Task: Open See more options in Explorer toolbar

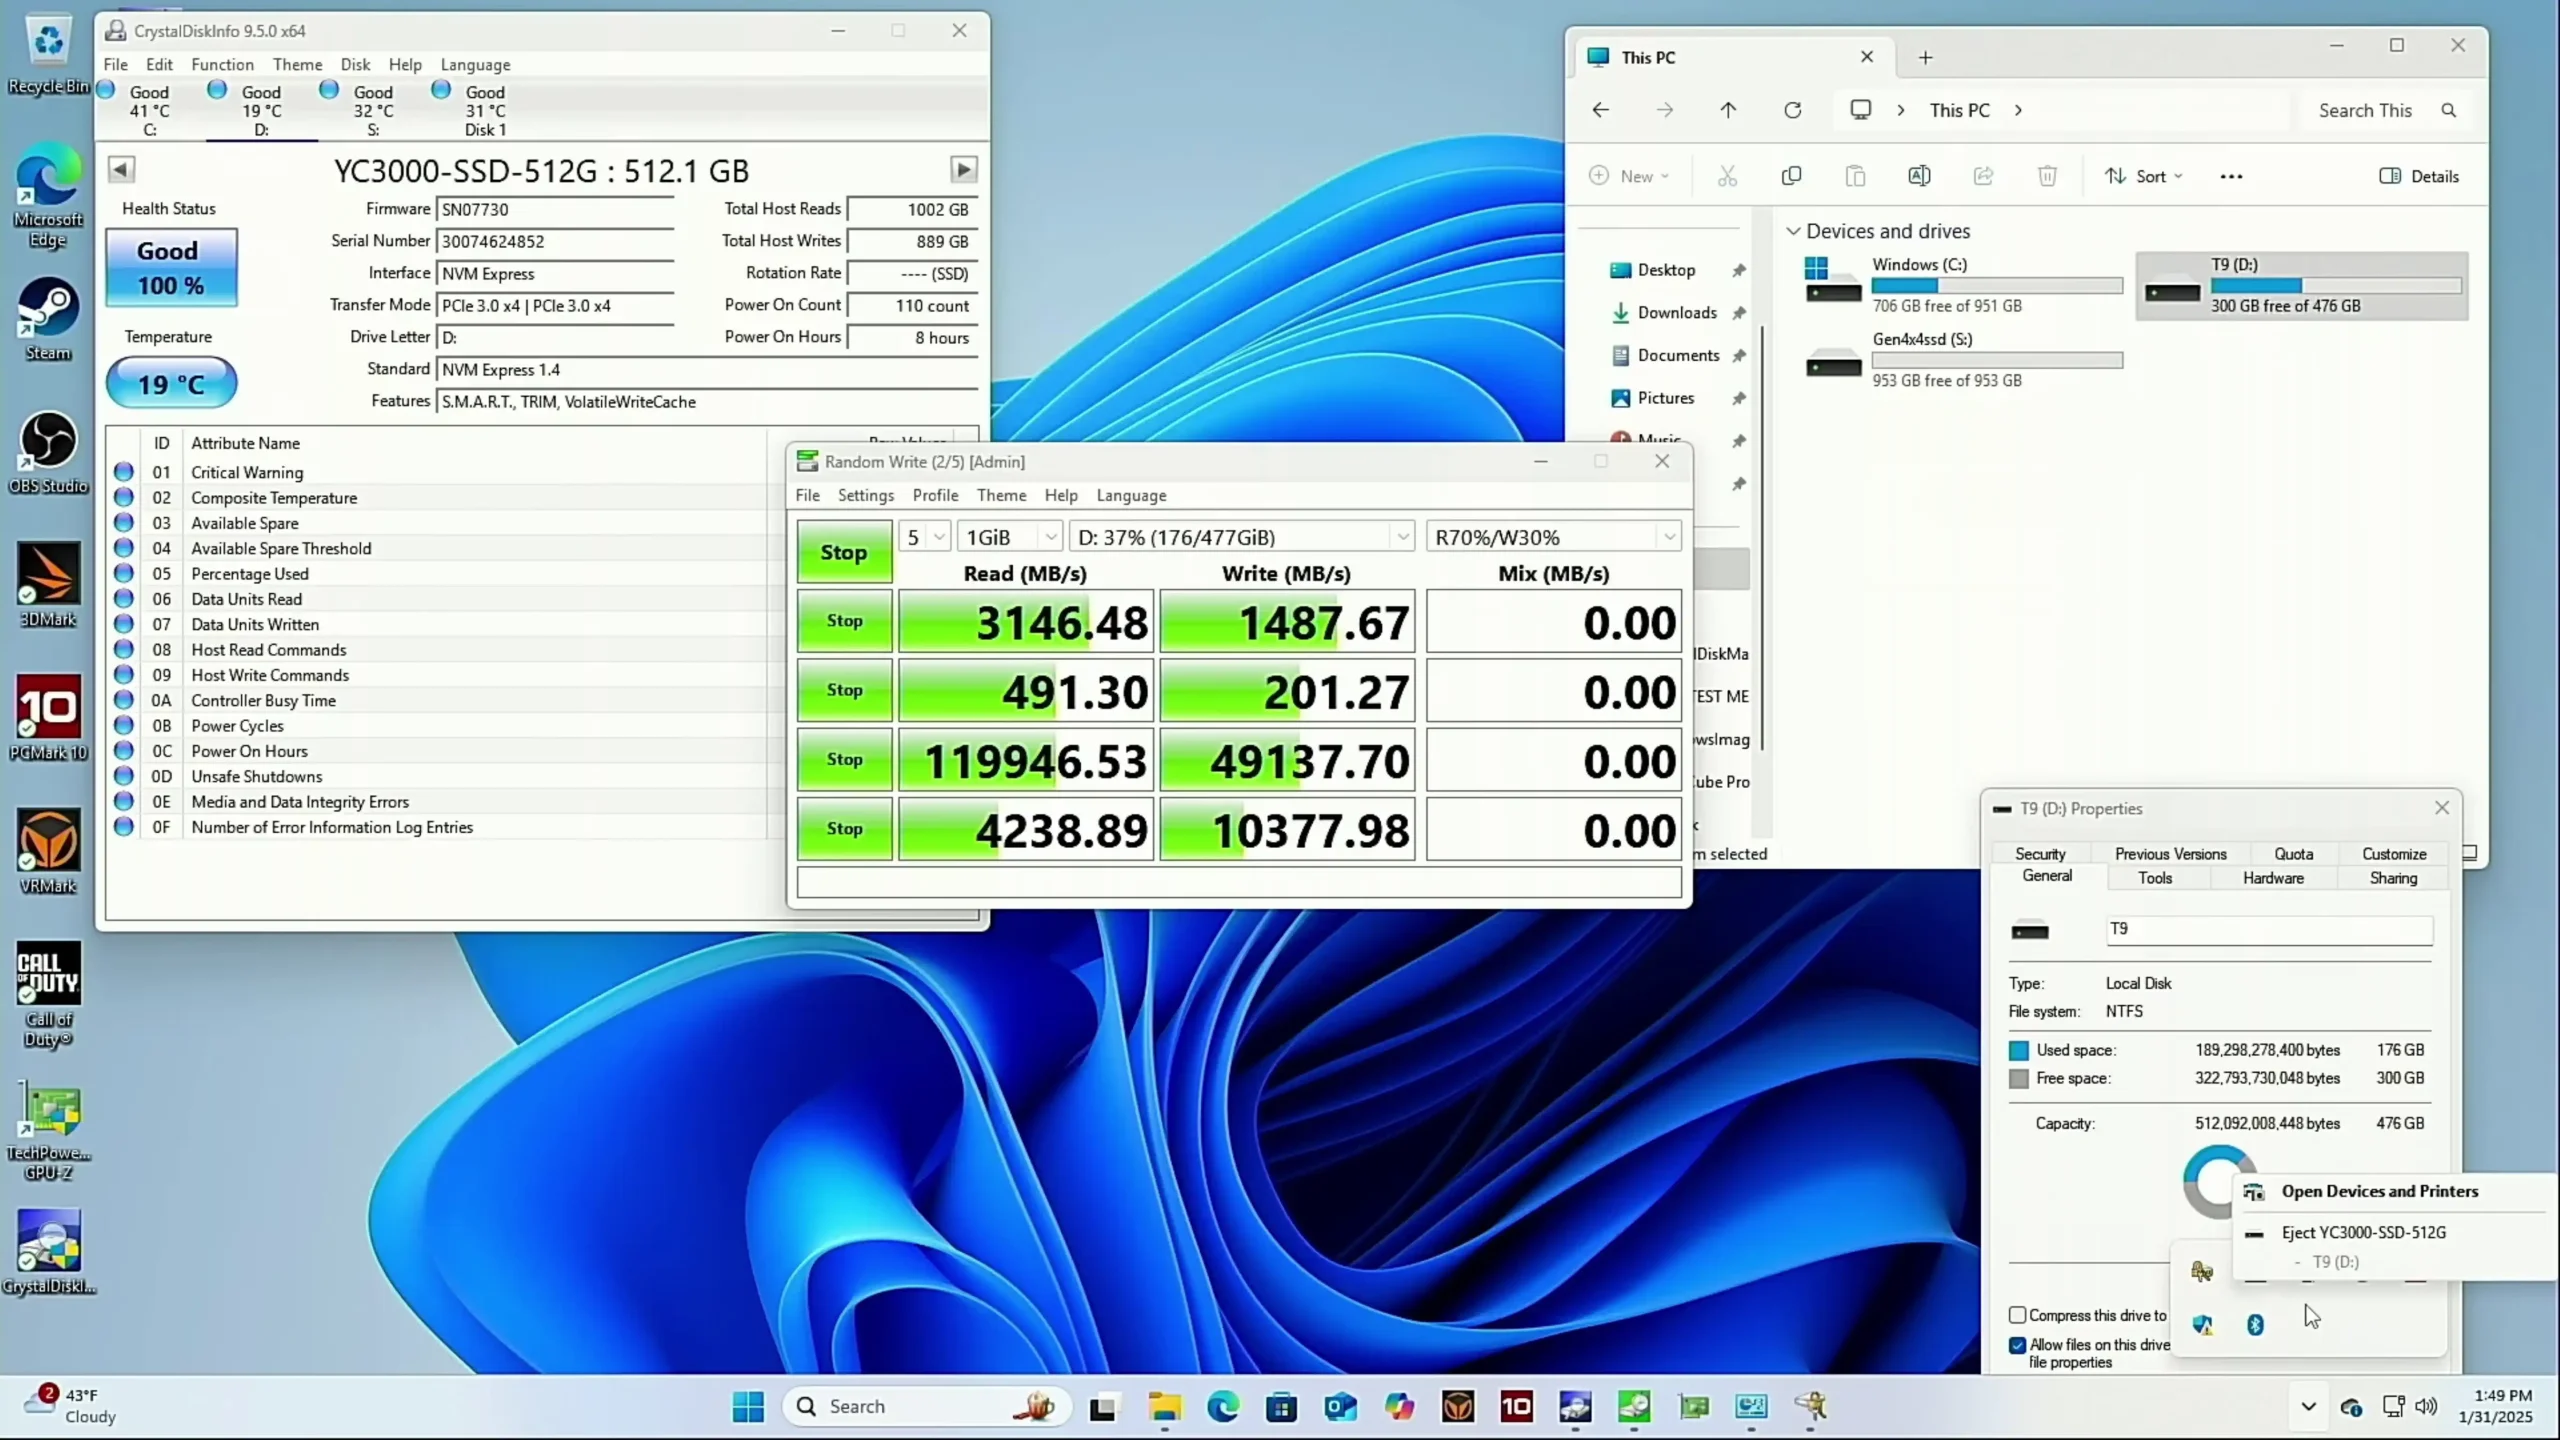Action: [x=2231, y=176]
